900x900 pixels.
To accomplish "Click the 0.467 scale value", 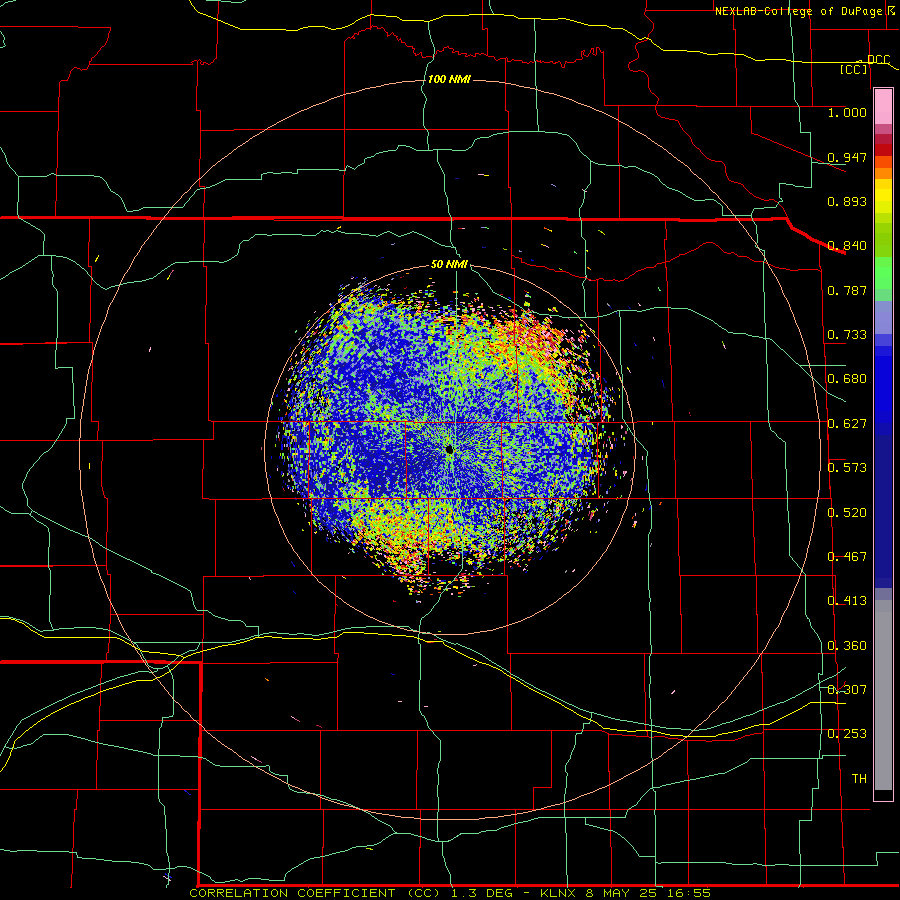I will click(x=847, y=557).
